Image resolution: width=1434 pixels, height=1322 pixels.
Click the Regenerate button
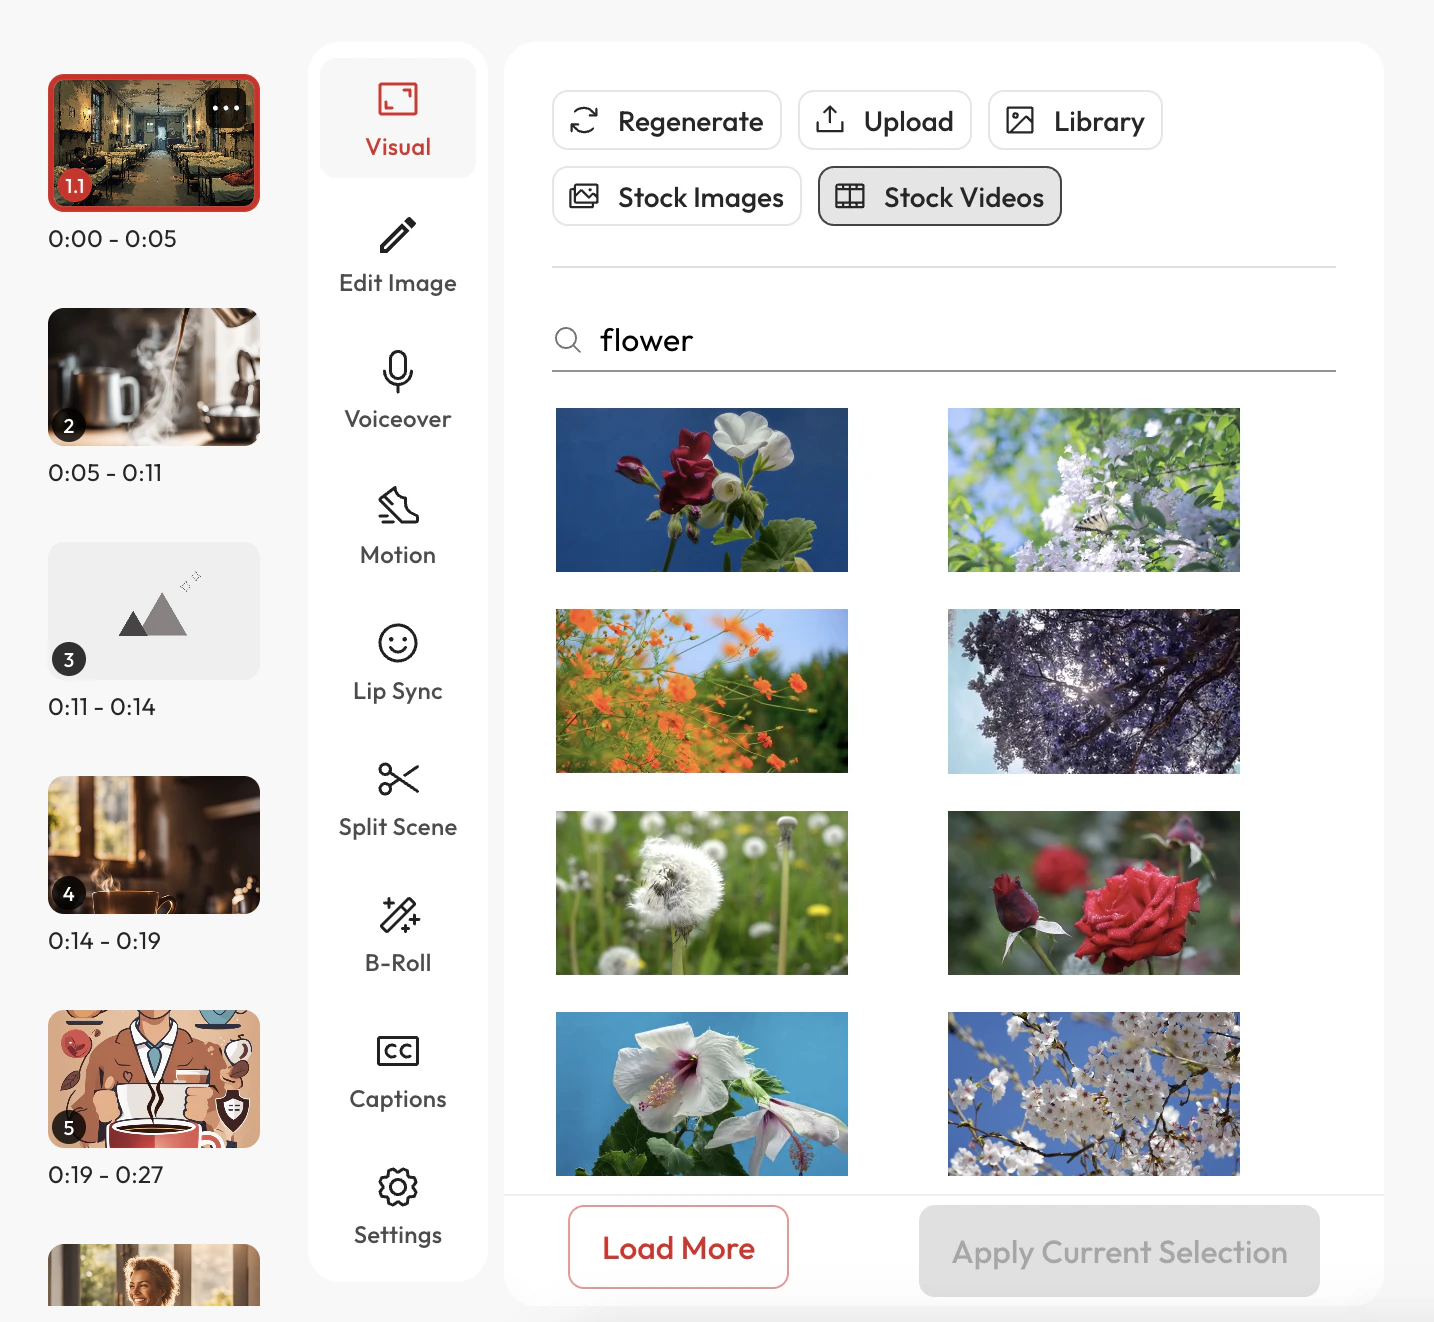[667, 120]
